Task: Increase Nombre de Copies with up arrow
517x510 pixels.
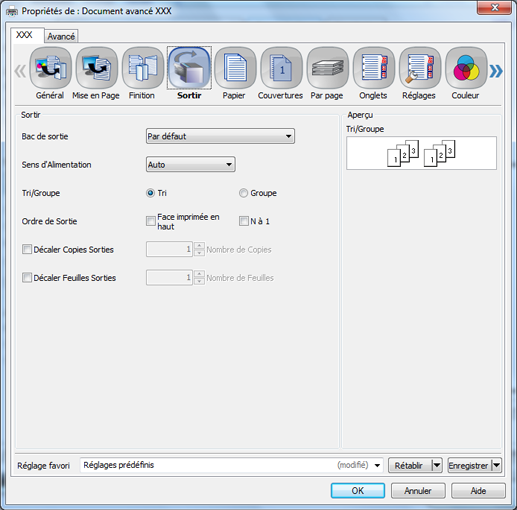Action: click(x=199, y=246)
